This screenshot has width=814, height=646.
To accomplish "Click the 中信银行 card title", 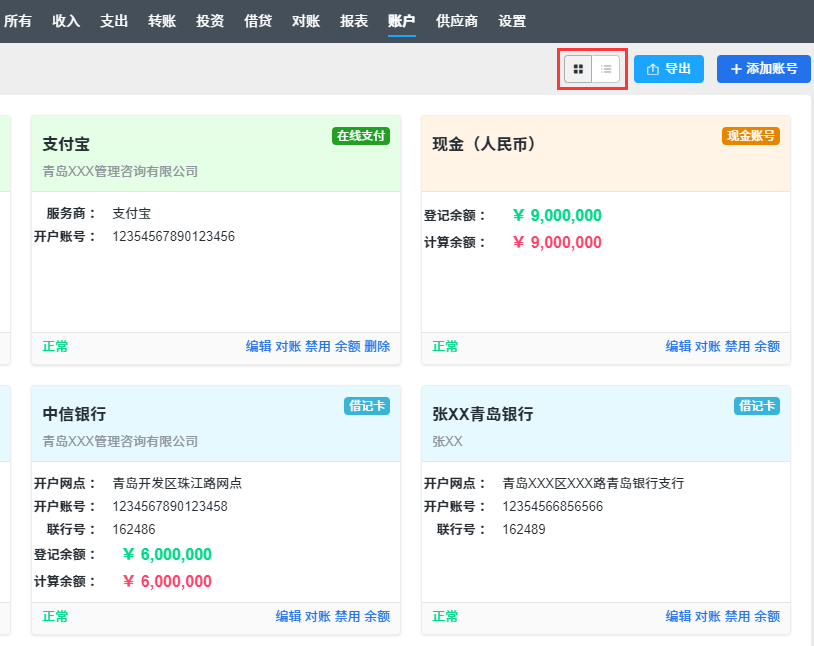I will (74, 414).
